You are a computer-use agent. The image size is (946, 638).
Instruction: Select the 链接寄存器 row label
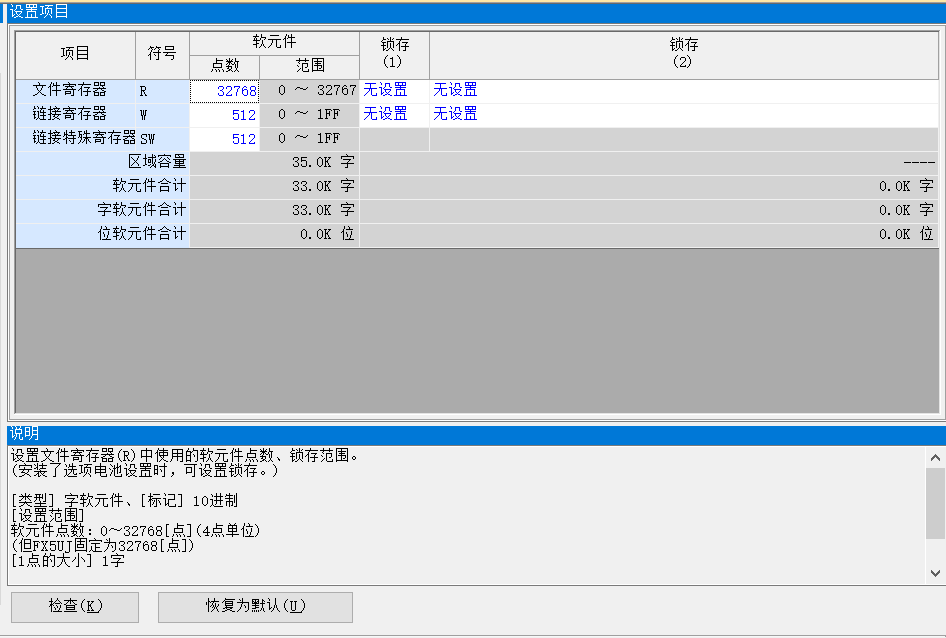tap(70, 115)
